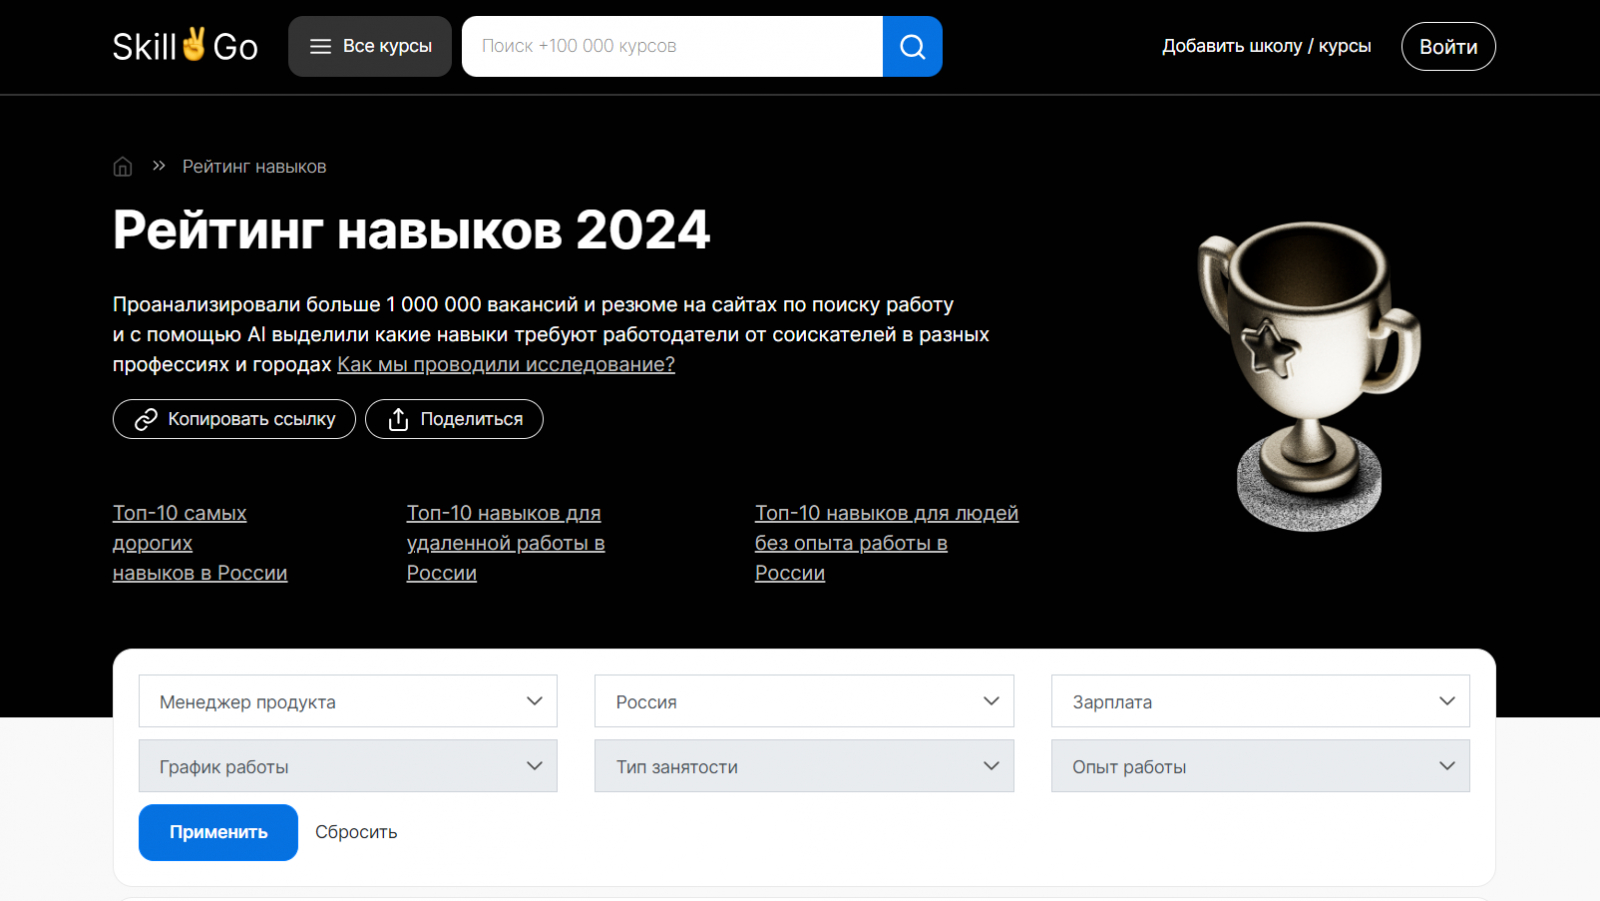Click the share upload icon
This screenshot has width=1600, height=901.
pyautogui.click(x=398, y=419)
